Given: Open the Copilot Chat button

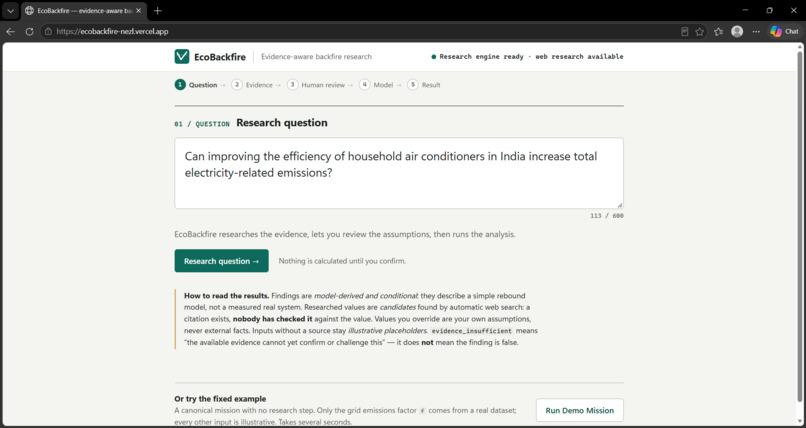Looking at the screenshot, I should (784, 31).
